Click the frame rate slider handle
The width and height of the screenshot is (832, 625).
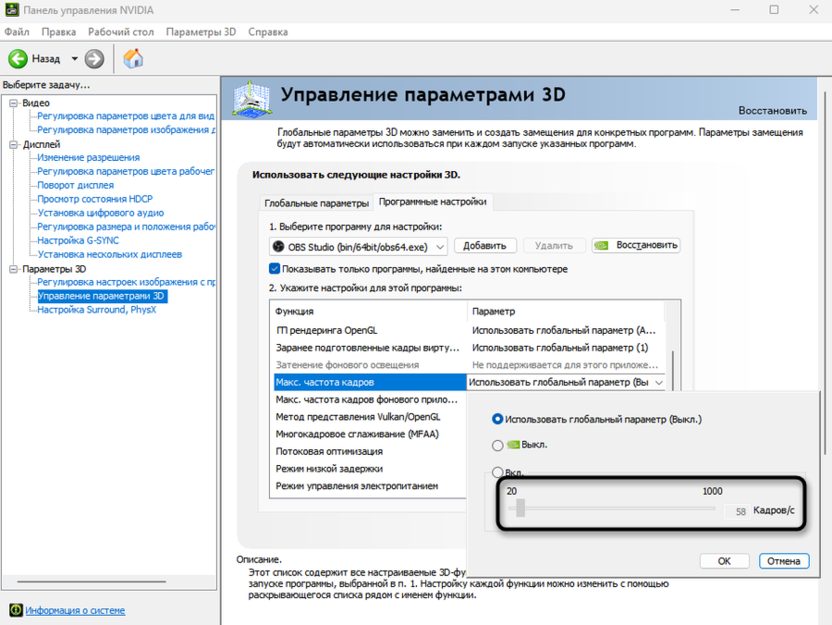(521, 508)
